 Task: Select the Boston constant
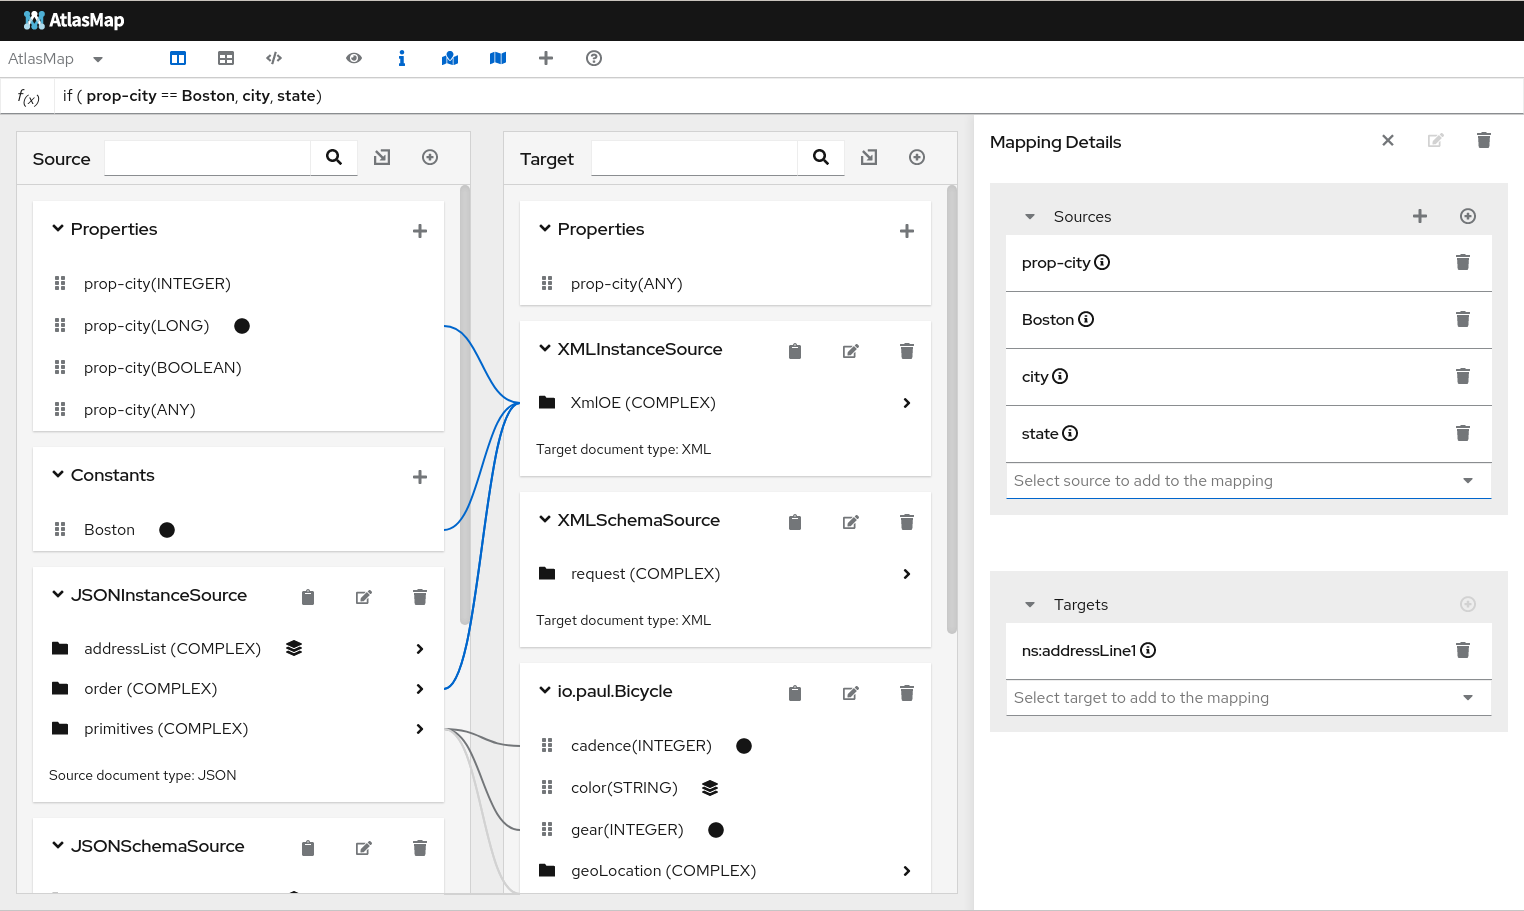[x=109, y=530]
